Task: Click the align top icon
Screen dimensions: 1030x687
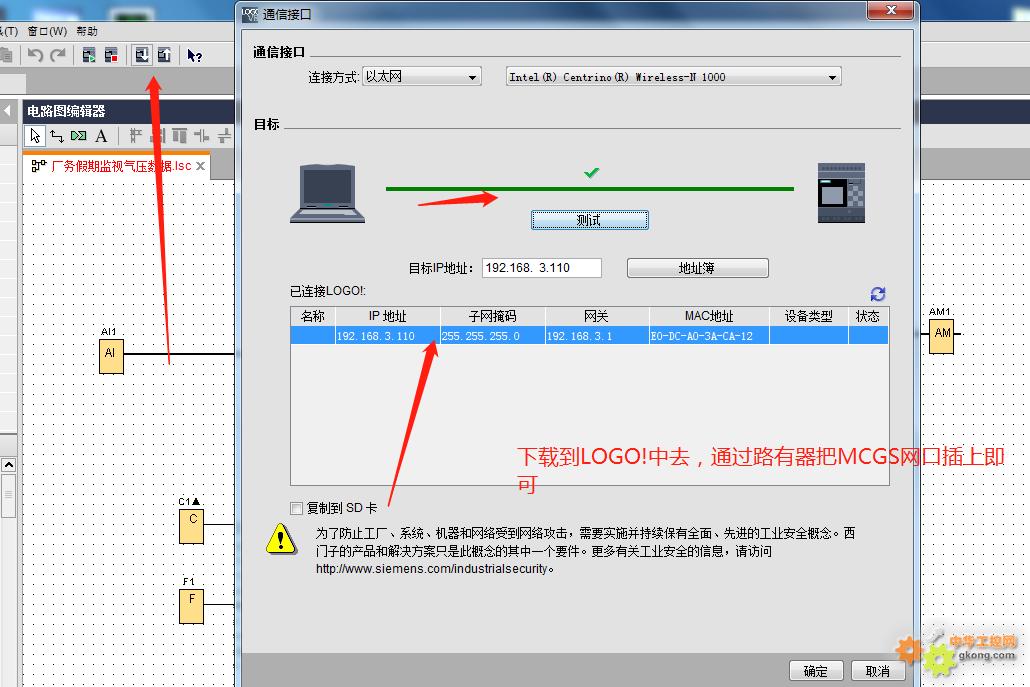Action: [179, 136]
